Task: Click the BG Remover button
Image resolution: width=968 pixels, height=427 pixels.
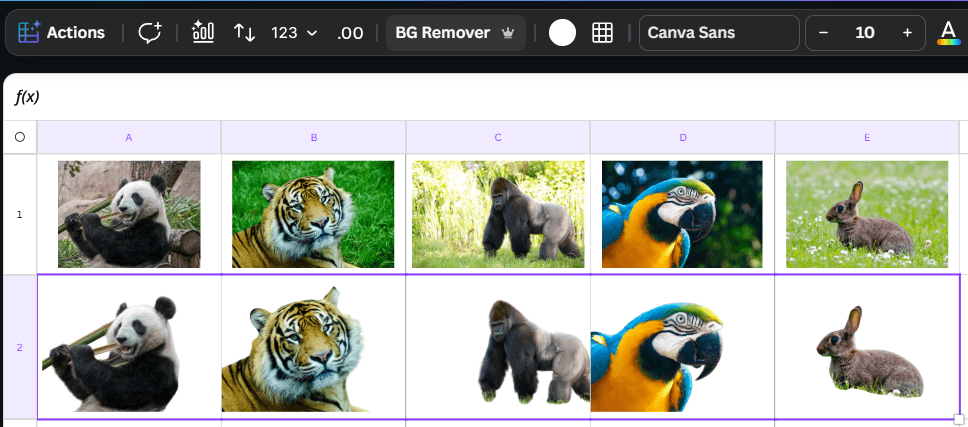Action: pos(455,33)
